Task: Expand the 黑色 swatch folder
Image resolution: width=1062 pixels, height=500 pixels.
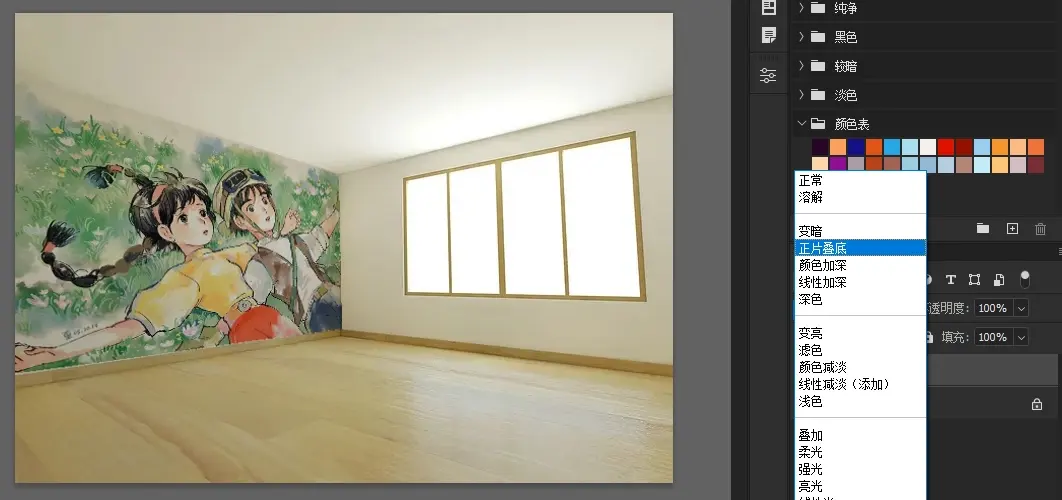Action: coord(802,37)
